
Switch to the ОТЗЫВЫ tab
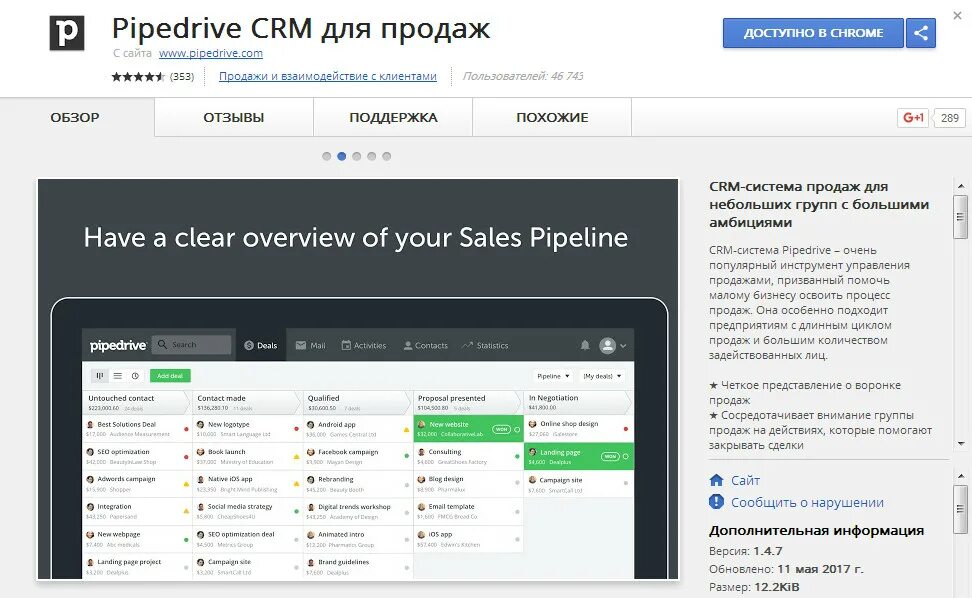(x=234, y=118)
